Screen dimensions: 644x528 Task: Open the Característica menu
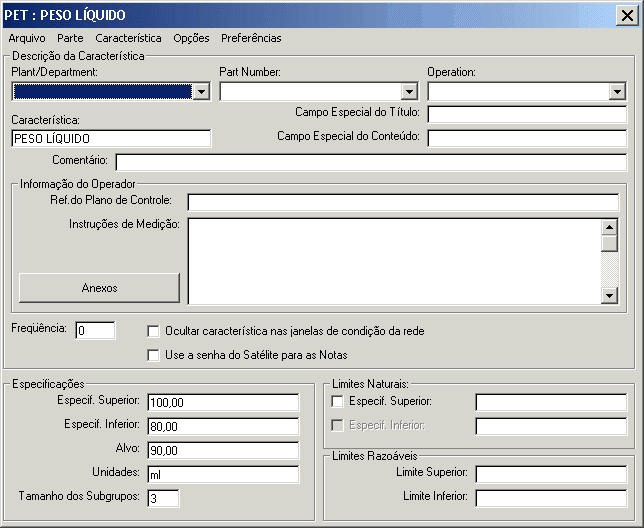[x=128, y=38]
